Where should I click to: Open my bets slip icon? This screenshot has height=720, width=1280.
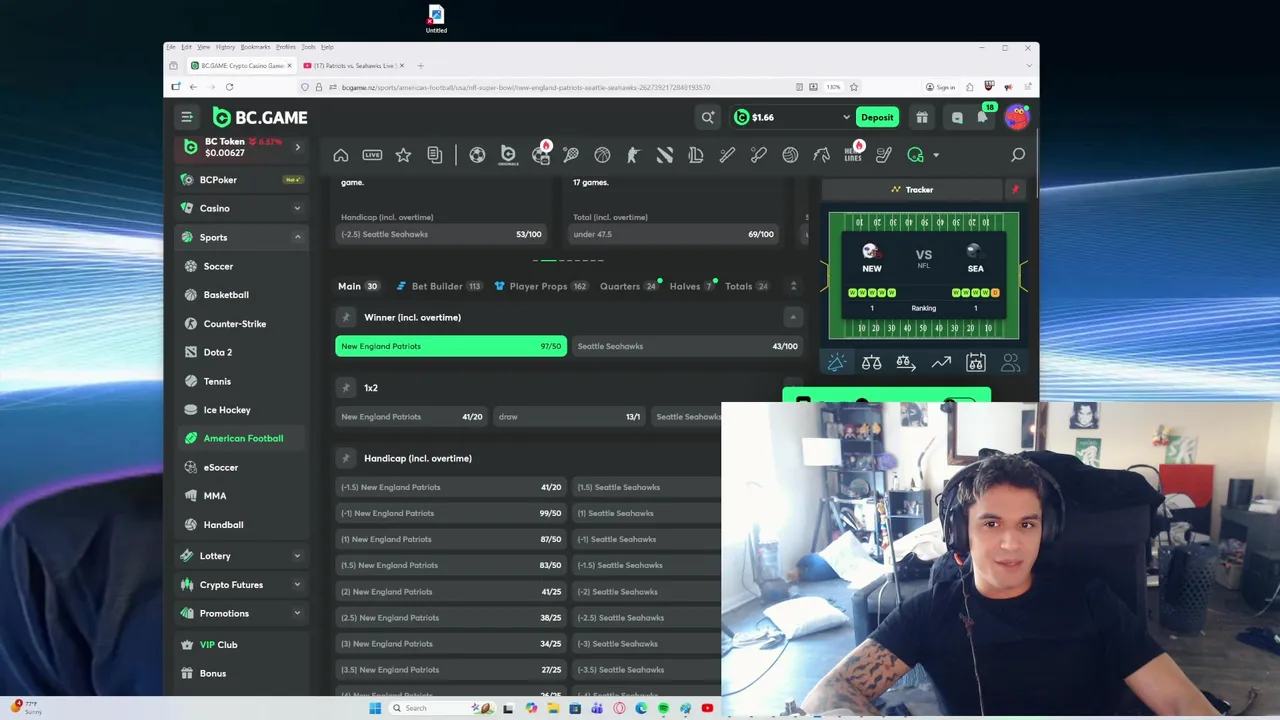[x=434, y=155]
